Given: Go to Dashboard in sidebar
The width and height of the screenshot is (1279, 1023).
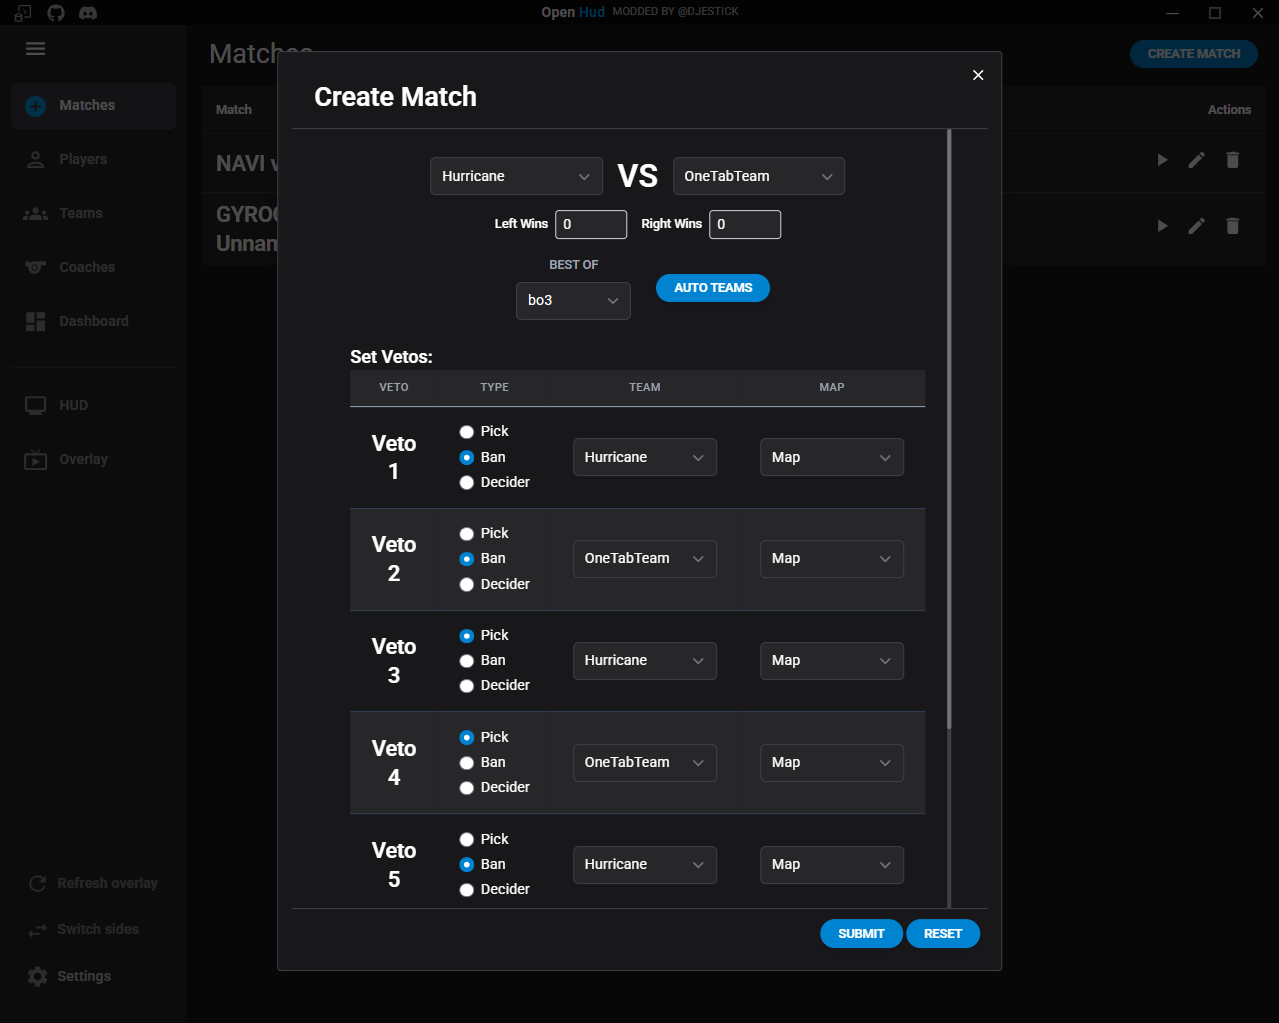Looking at the screenshot, I should [x=93, y=322].
